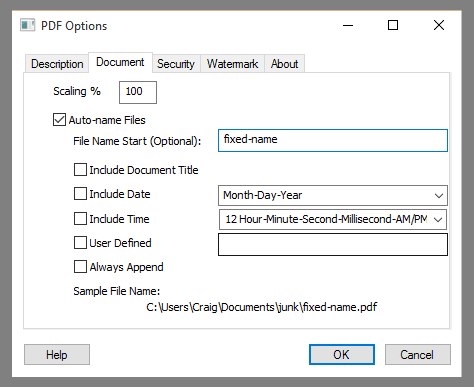Close the PDF Options dialog
This screenshot has width=474, height=387.
click(x=439, y=25)
